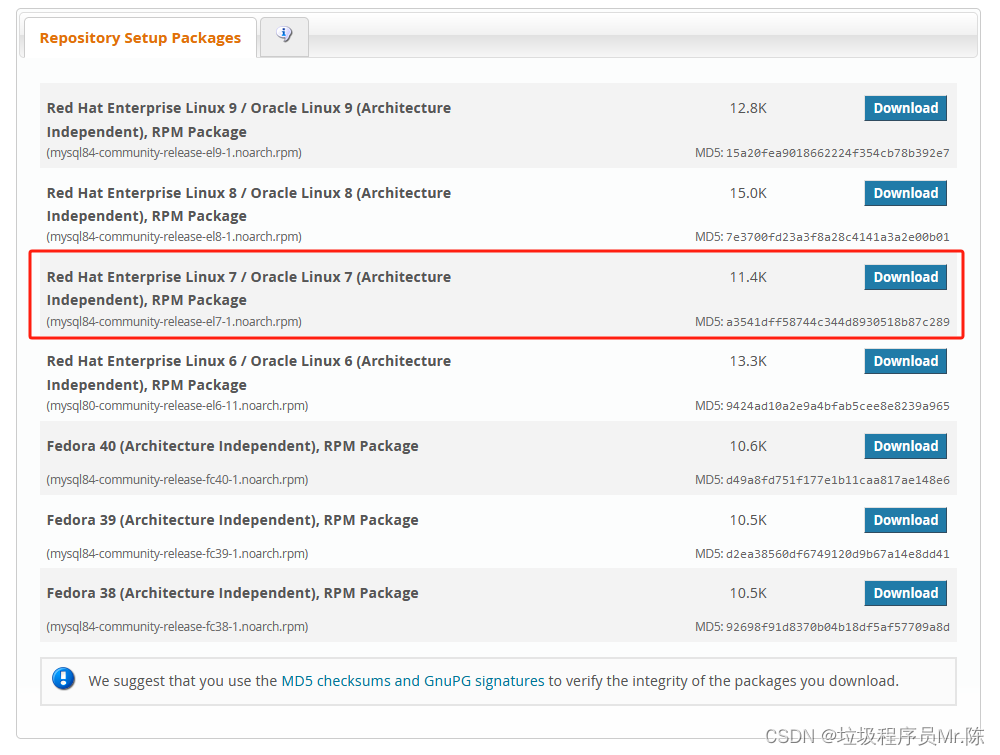Click the MD5 hash for the Fedora 40 package

(837, 480)
